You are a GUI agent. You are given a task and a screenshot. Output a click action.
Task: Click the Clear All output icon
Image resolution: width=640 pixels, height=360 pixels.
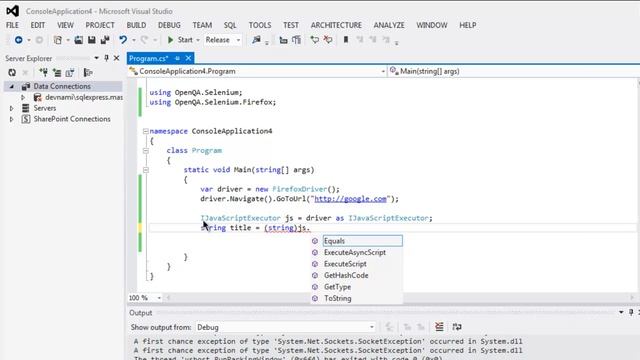tap(439, 327)
